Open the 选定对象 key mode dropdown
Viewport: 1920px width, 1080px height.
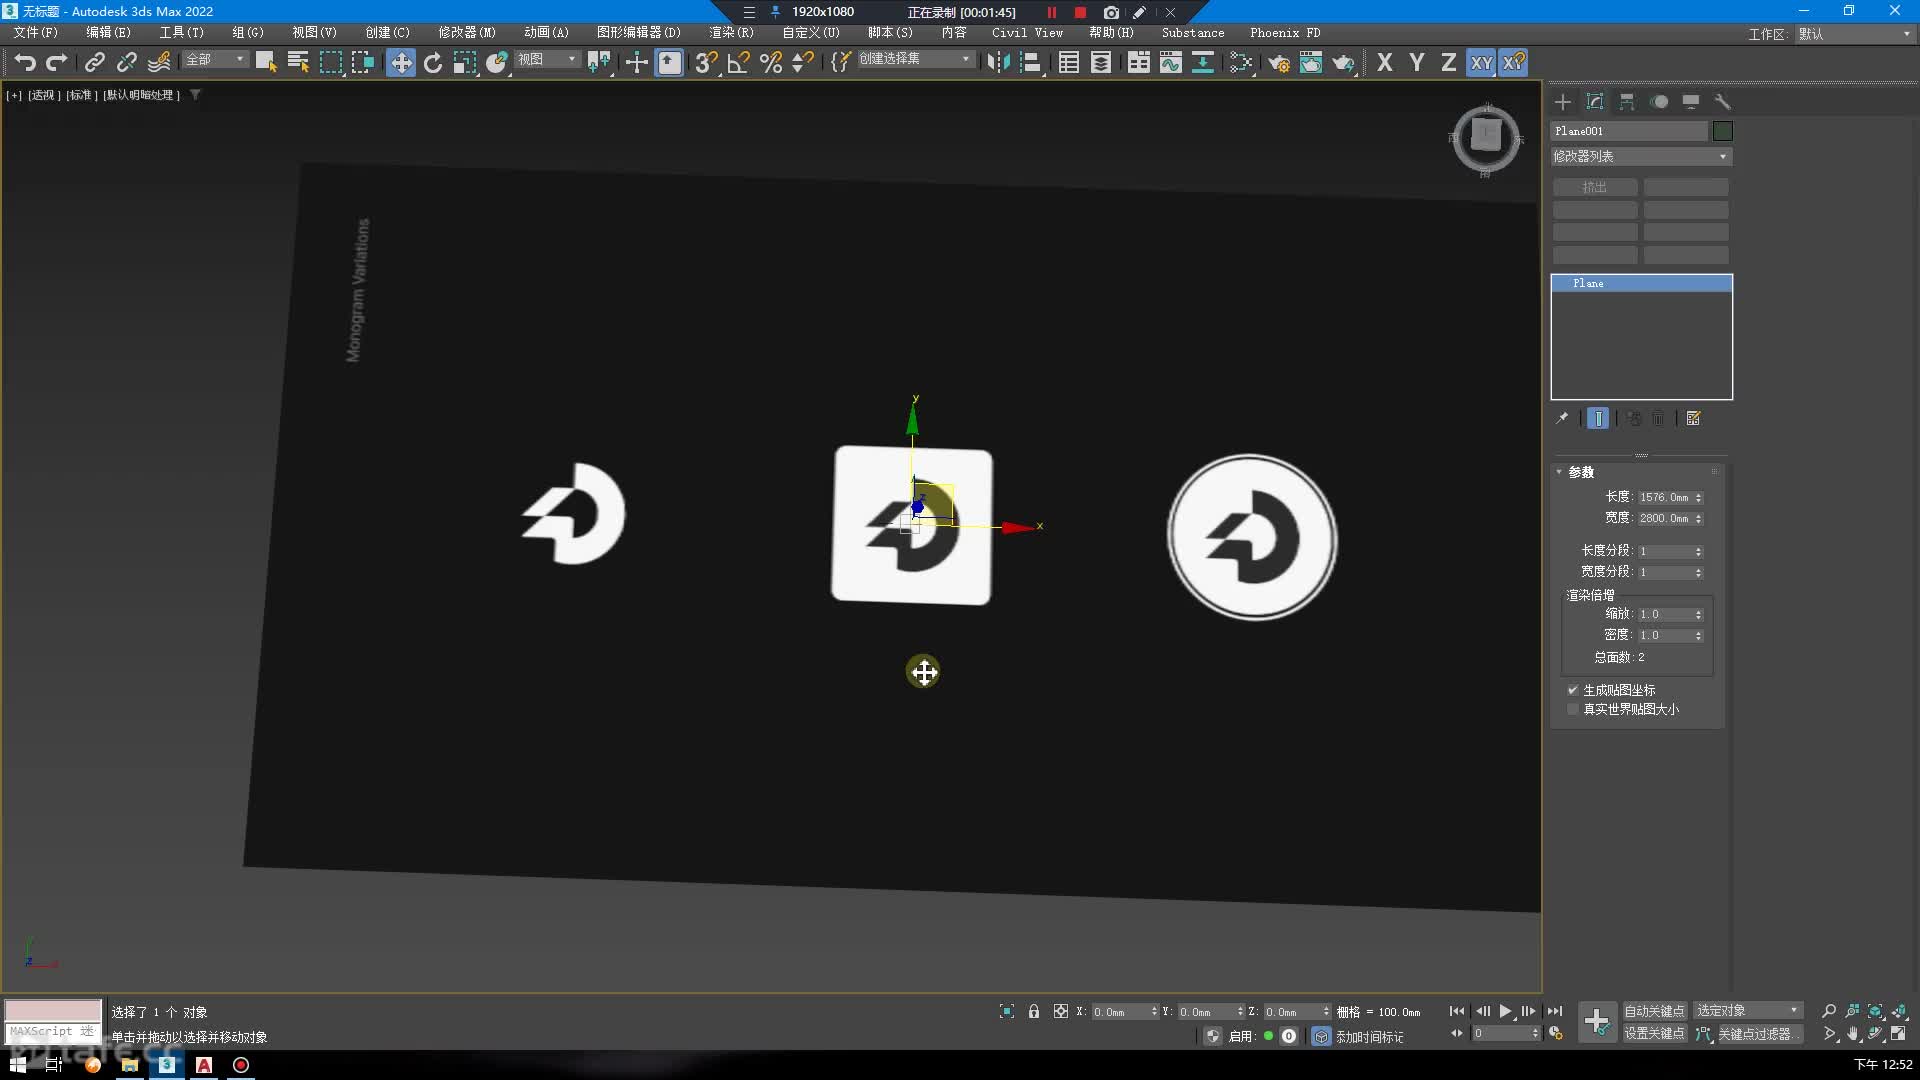pos(1748,1011)
